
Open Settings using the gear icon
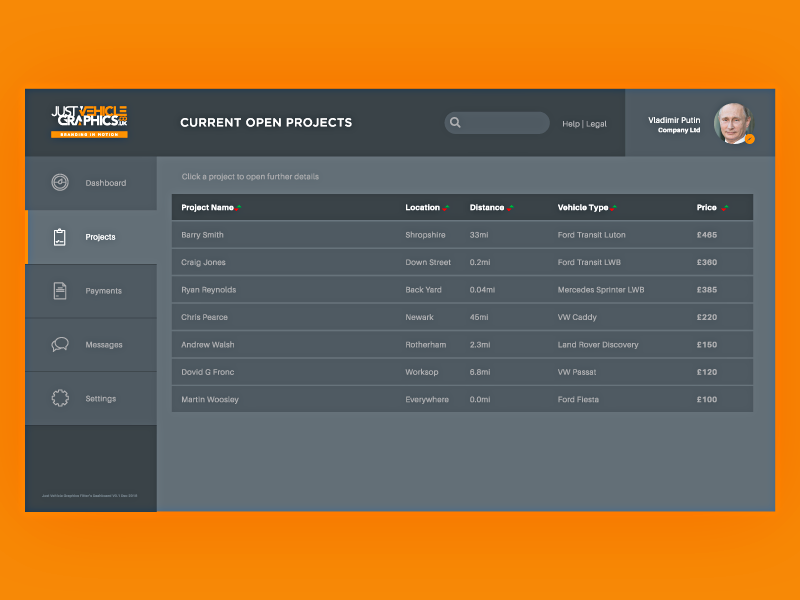coord(61,398)
